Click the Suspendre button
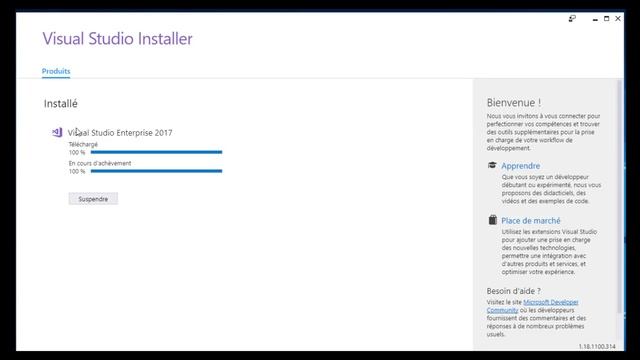The height and width of the screenshot is (360, 640). [93, 199]
